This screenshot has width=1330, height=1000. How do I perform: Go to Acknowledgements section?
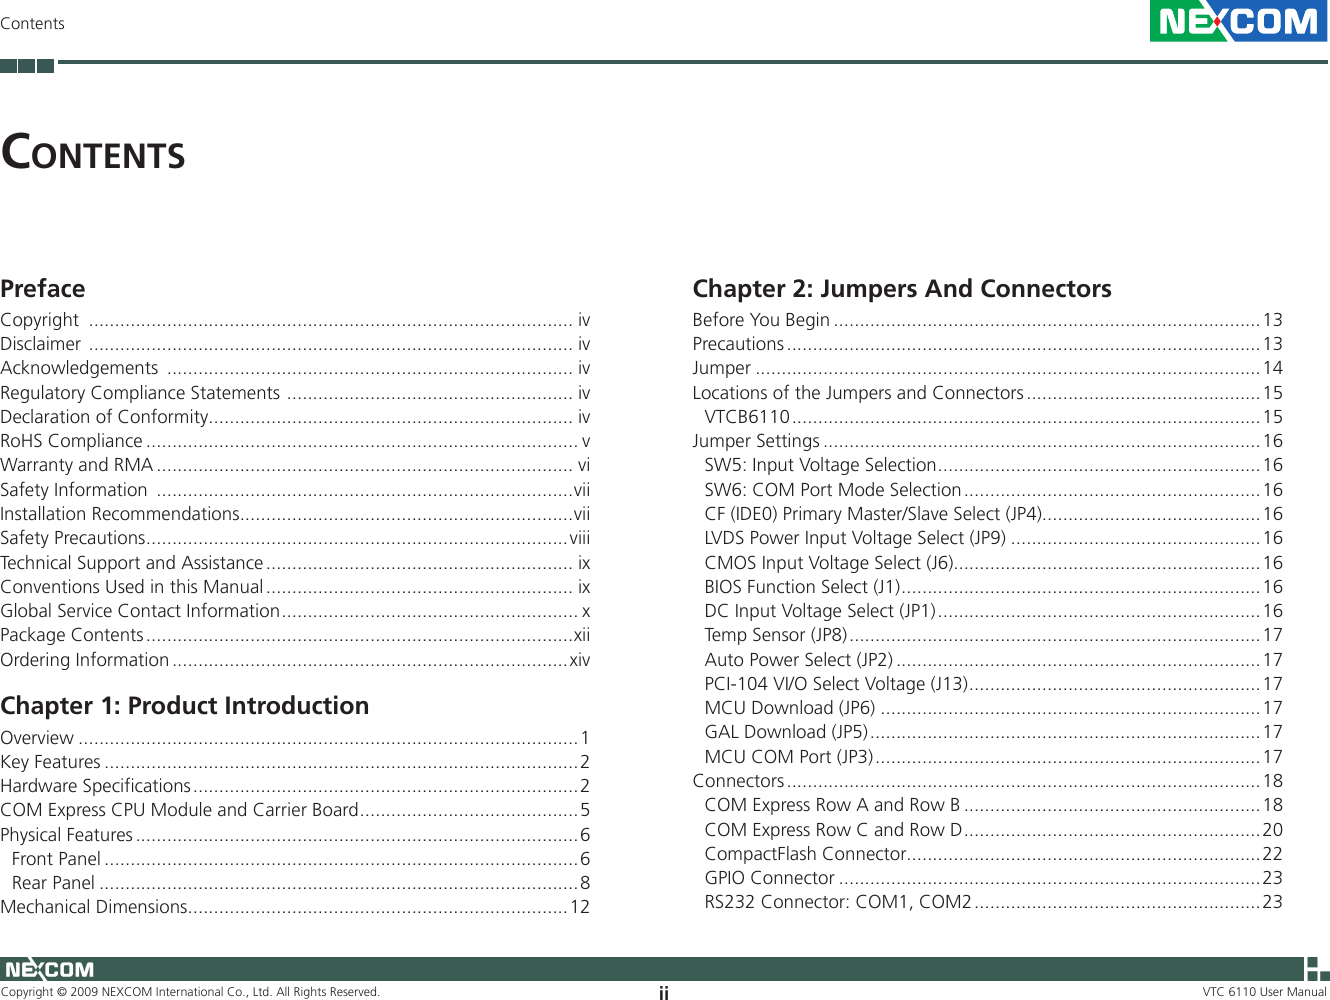pos(295,368)
